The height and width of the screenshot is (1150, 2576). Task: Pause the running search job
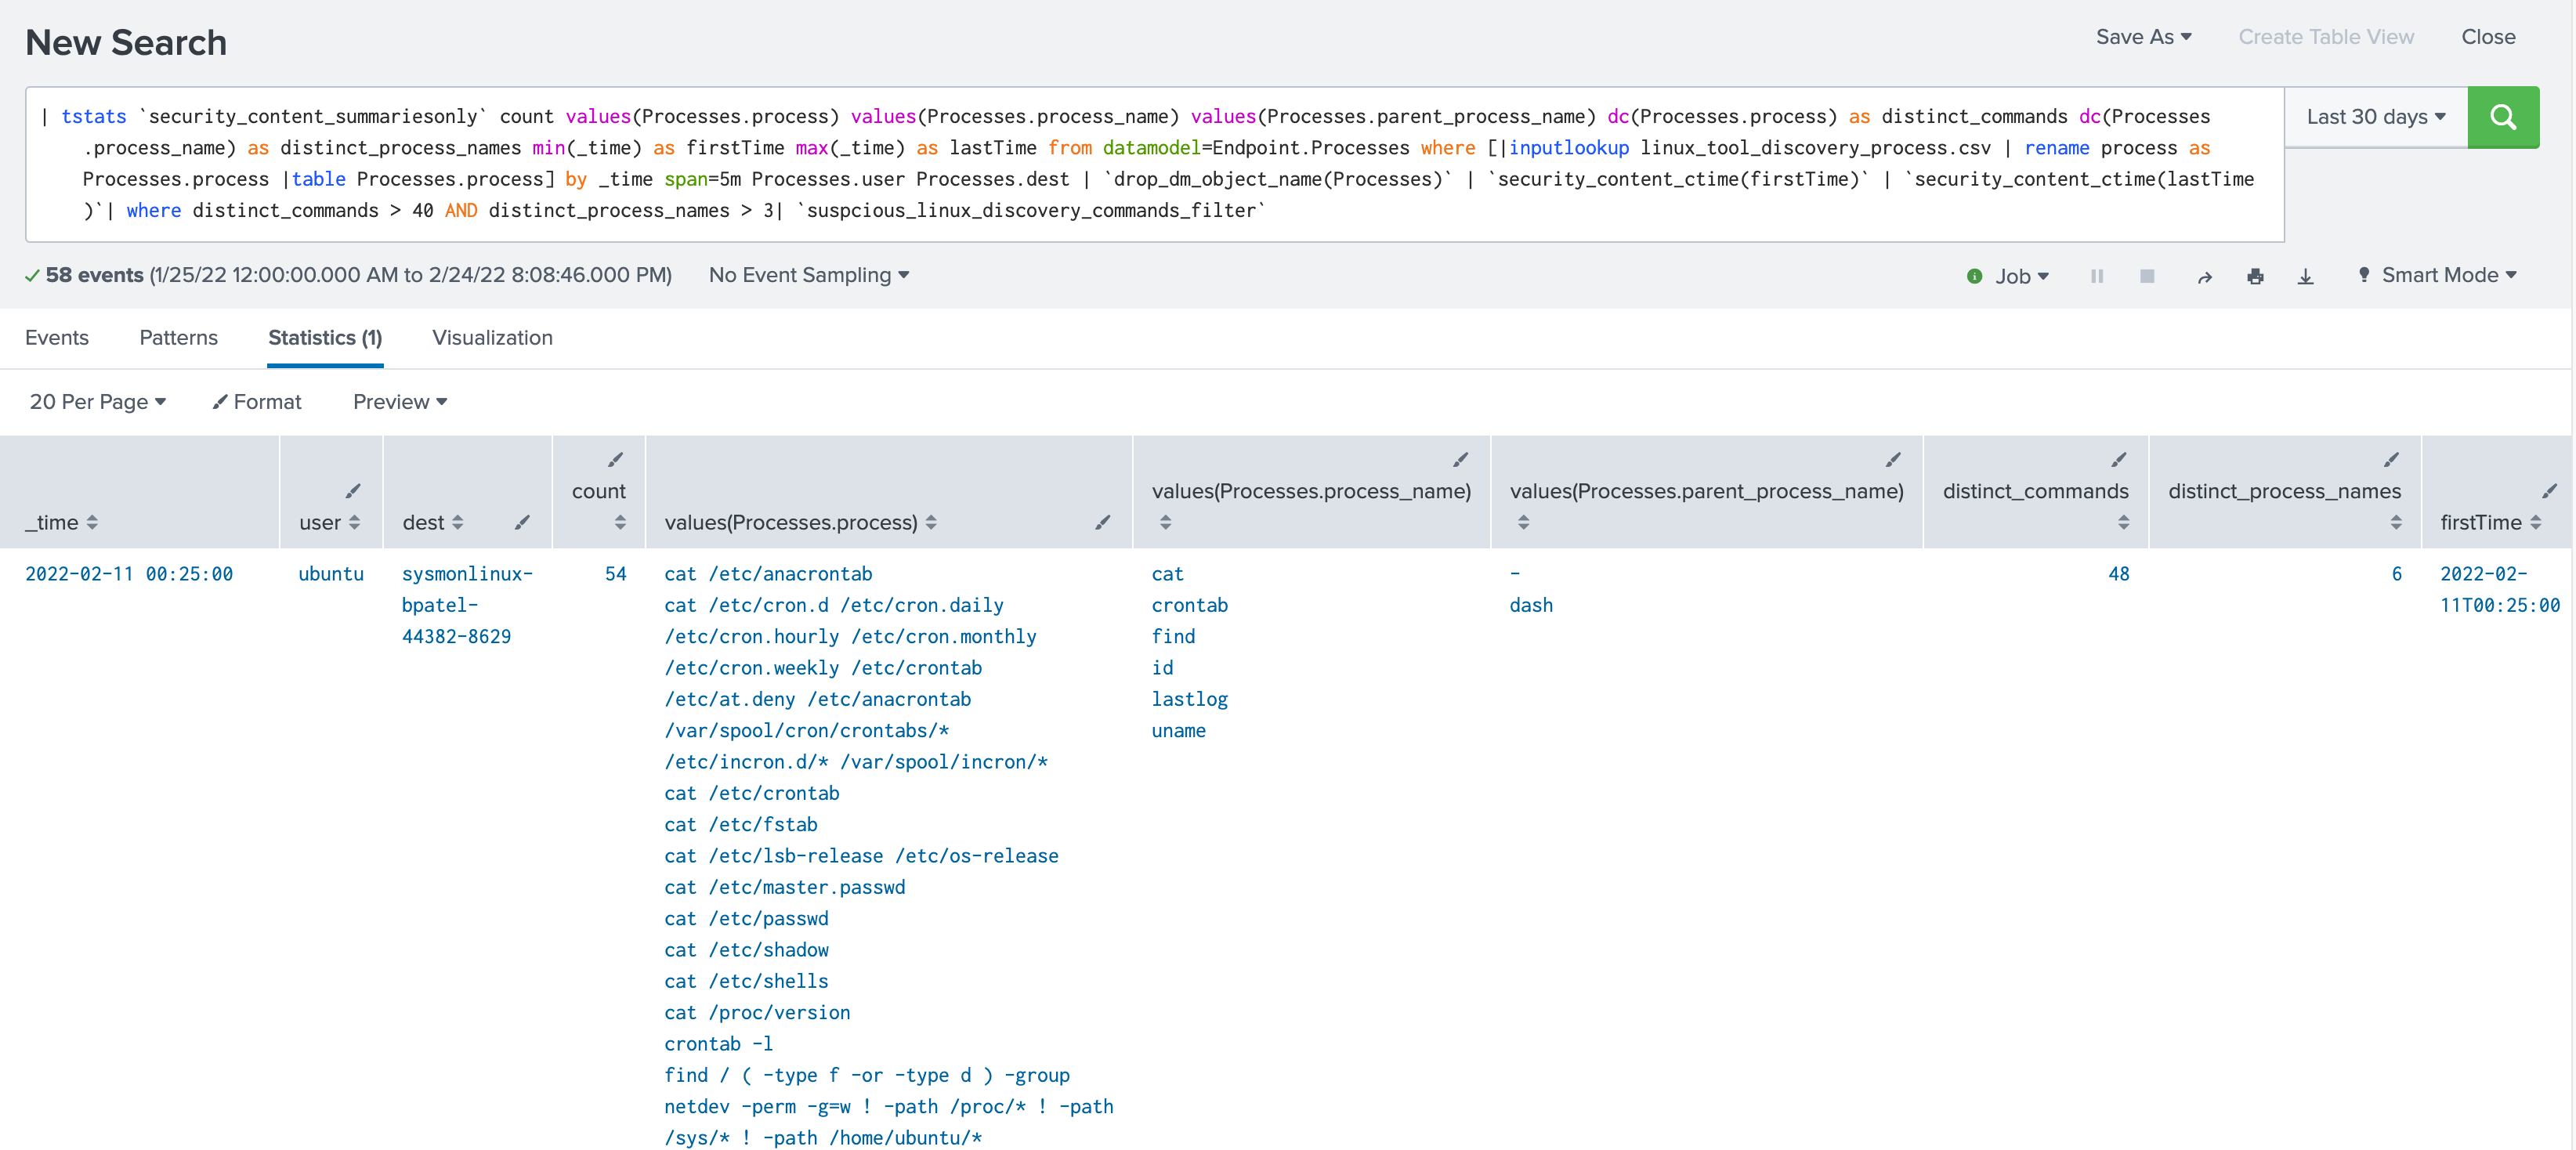click(2097, 276)
